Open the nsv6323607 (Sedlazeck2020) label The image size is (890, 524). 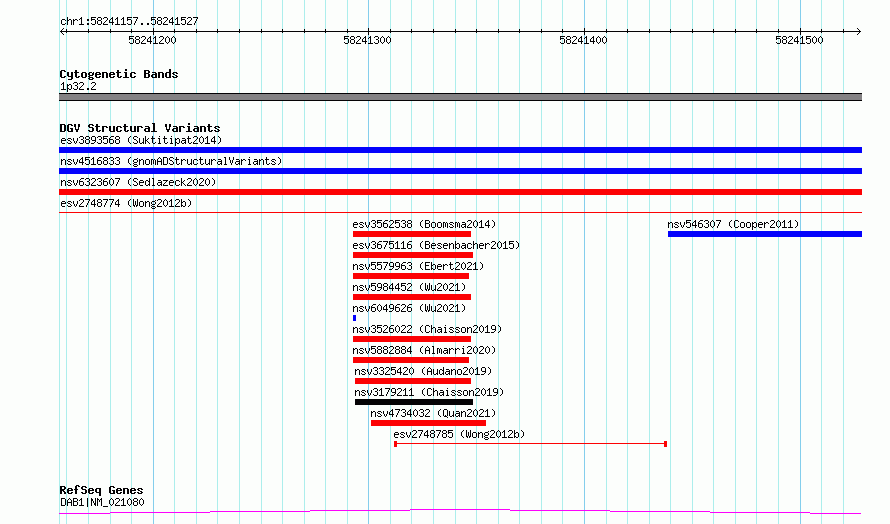pos(138,182)
